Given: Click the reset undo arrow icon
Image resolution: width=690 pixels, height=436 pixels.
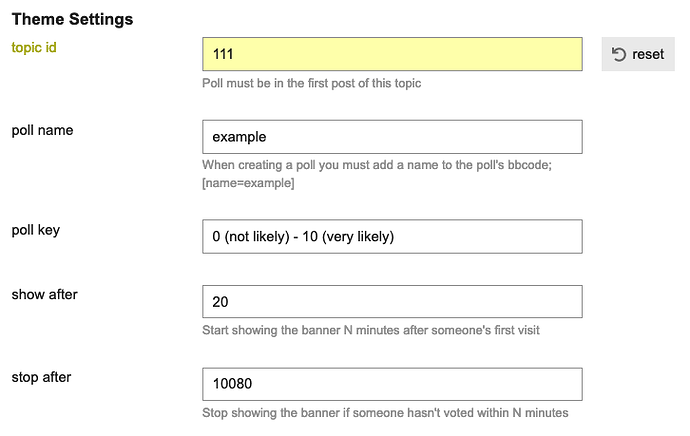Looking at the screenshot, I should pyautogui.click(x=619, y=54).
